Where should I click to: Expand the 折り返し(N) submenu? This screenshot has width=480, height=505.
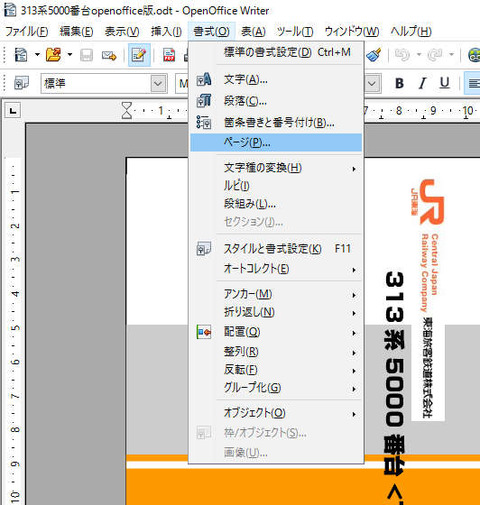(x=276, y=312)
